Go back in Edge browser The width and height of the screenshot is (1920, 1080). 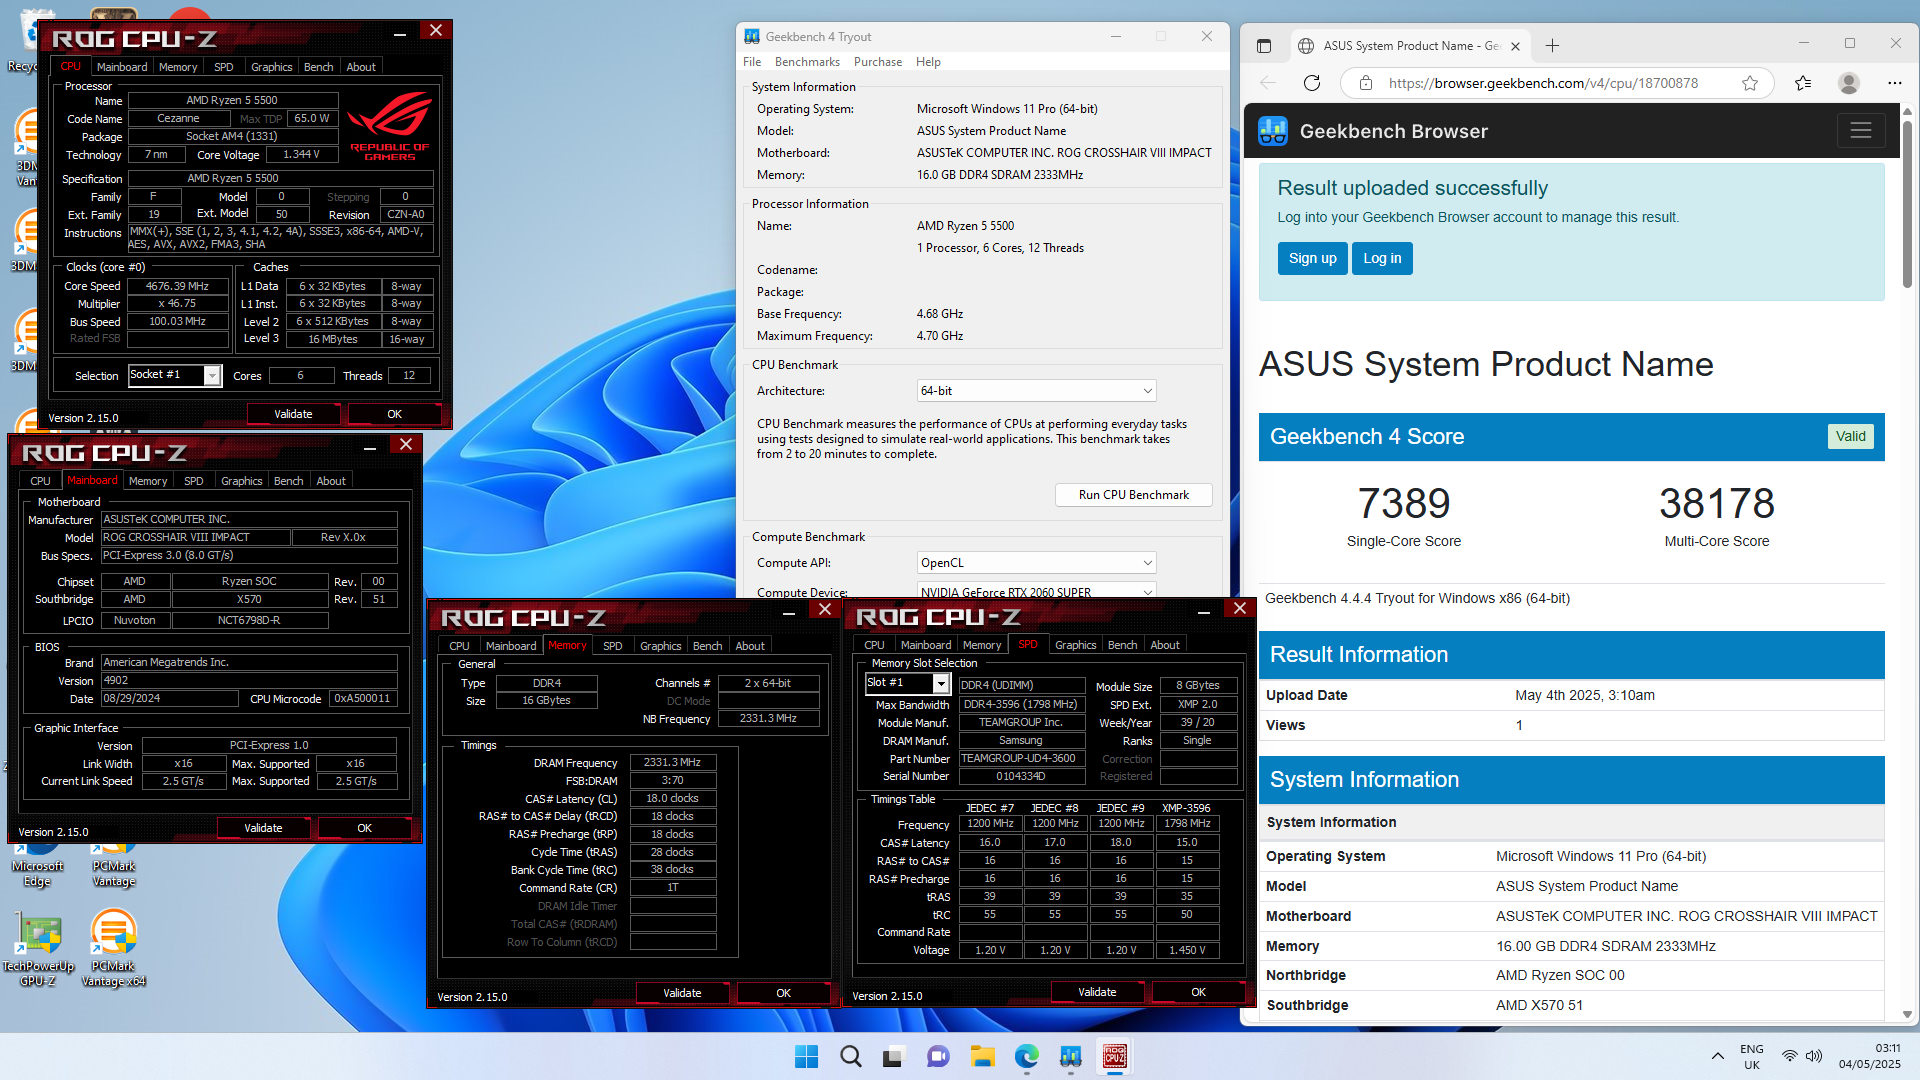coord(1268,83)
